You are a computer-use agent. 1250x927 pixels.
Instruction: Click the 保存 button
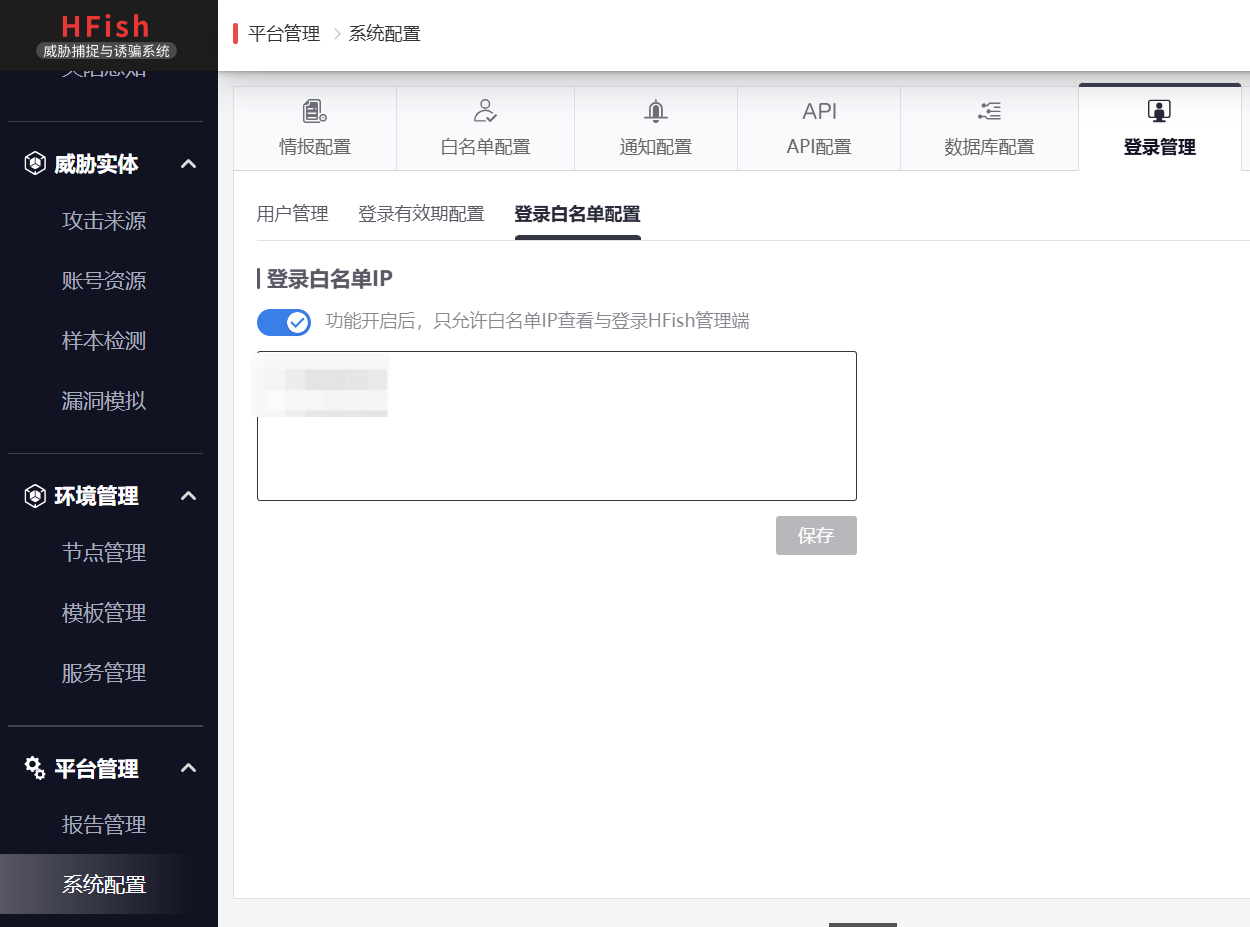[816, 535]
